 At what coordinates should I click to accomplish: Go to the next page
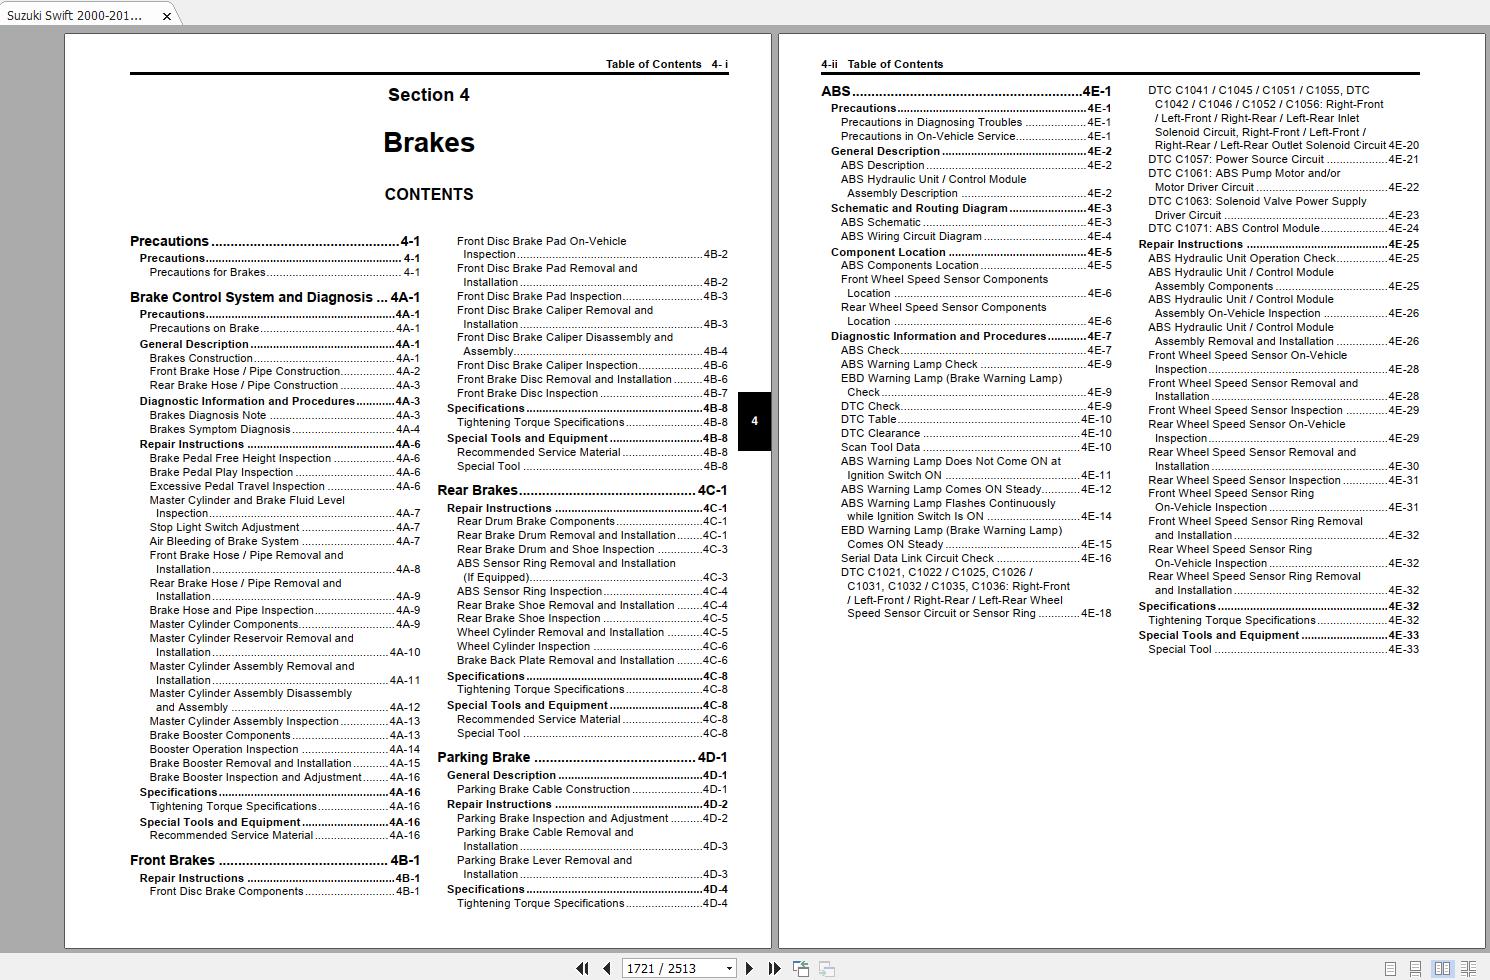750,968
